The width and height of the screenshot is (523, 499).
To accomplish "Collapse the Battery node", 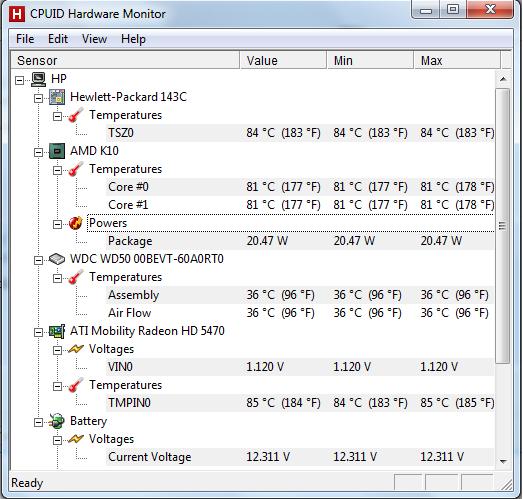I will (x=39, y=423).
